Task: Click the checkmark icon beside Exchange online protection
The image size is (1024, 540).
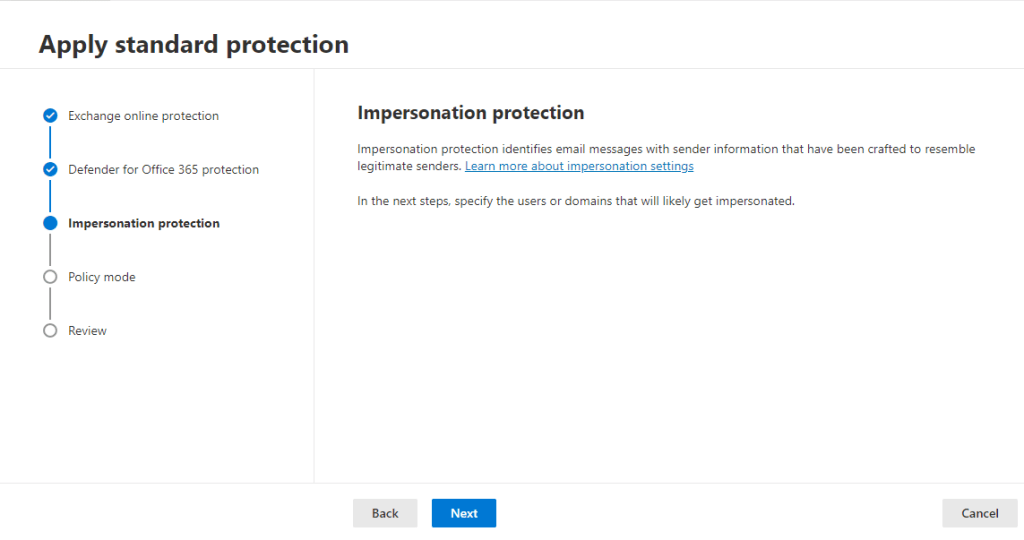Action: [50, 116]
